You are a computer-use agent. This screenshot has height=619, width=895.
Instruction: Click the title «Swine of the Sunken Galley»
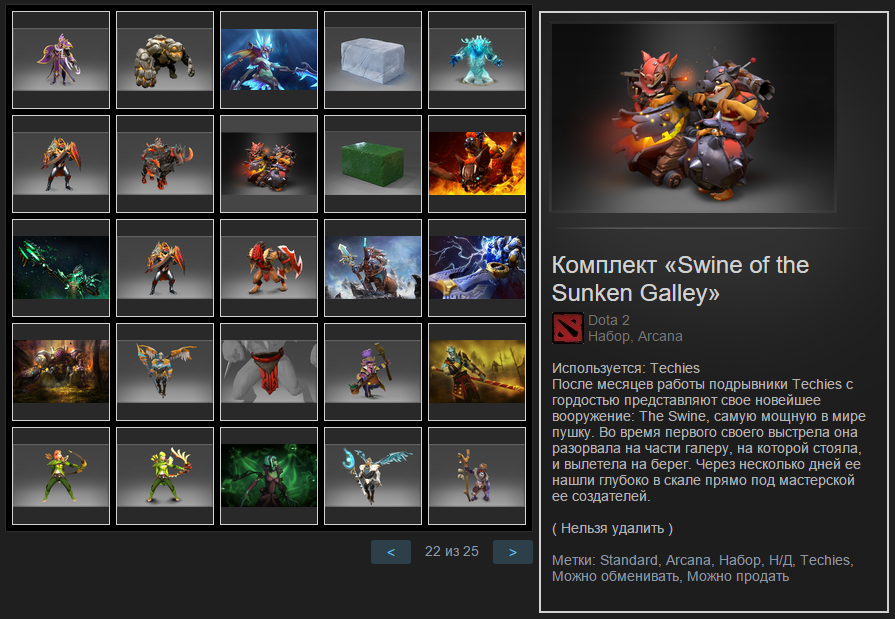(x=680, y=279)
